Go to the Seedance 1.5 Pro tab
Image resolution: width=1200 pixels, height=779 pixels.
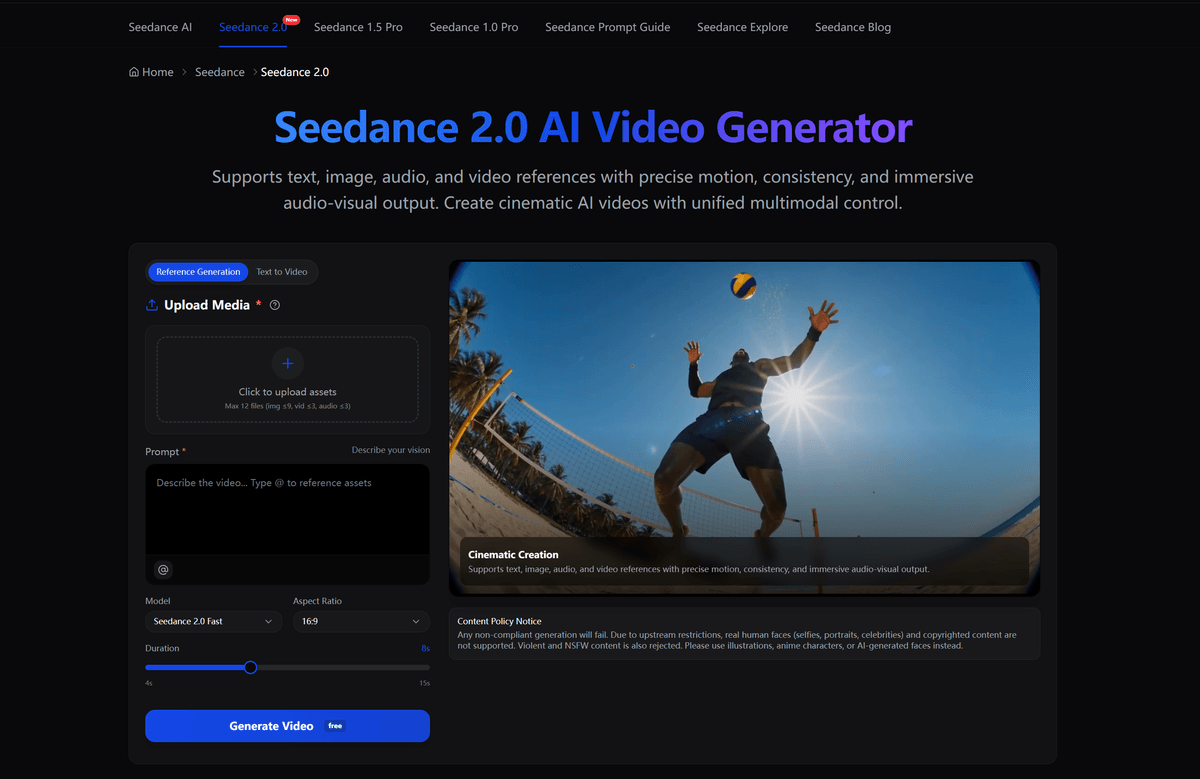(x=358, y=27)
